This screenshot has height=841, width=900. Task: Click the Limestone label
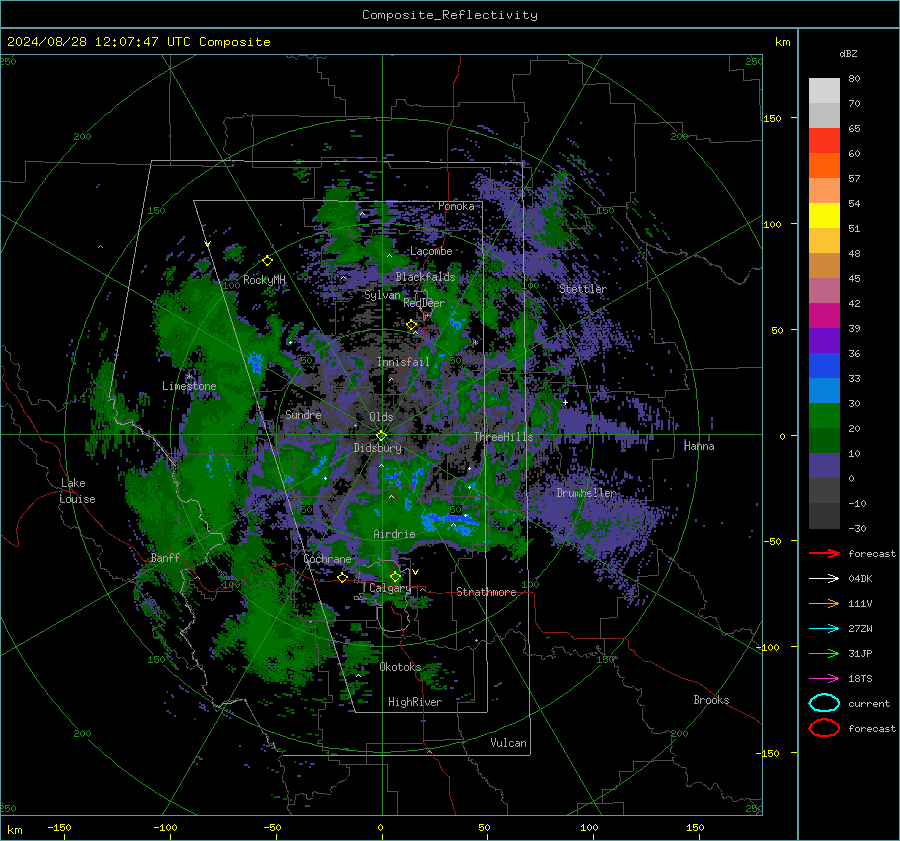point(189,386)
